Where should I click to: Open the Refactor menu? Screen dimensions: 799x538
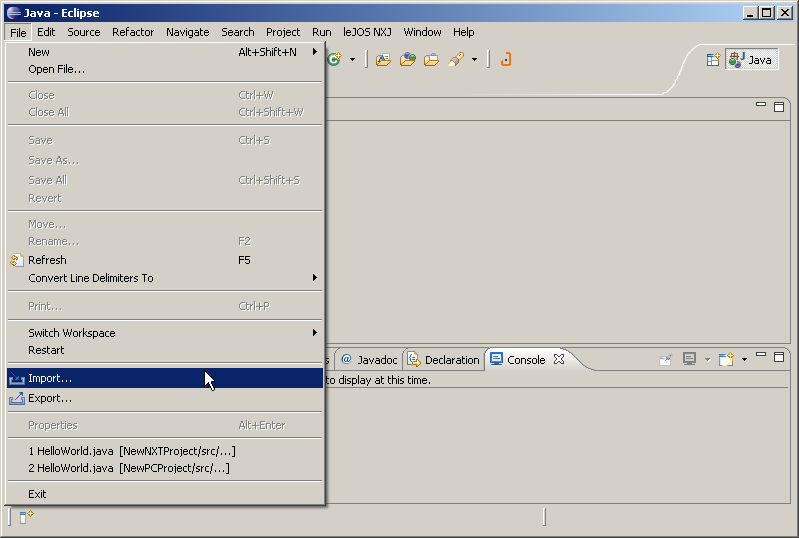tap(133, 32)
